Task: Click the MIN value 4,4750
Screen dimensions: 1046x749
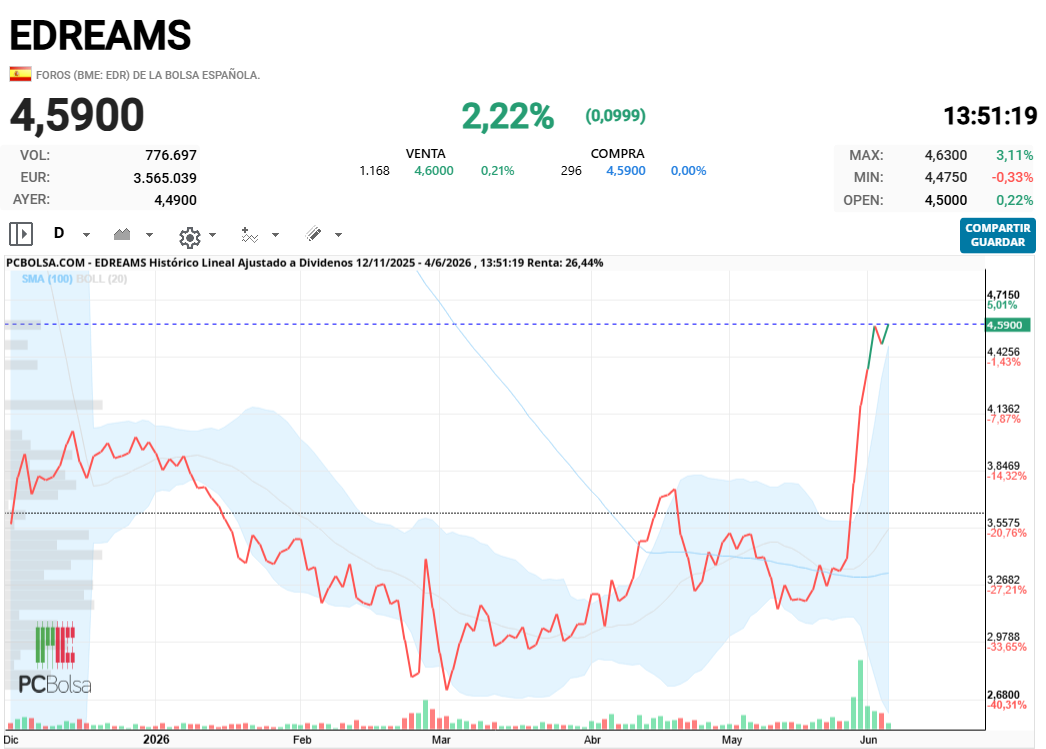Action: click(x=946, y=177)
